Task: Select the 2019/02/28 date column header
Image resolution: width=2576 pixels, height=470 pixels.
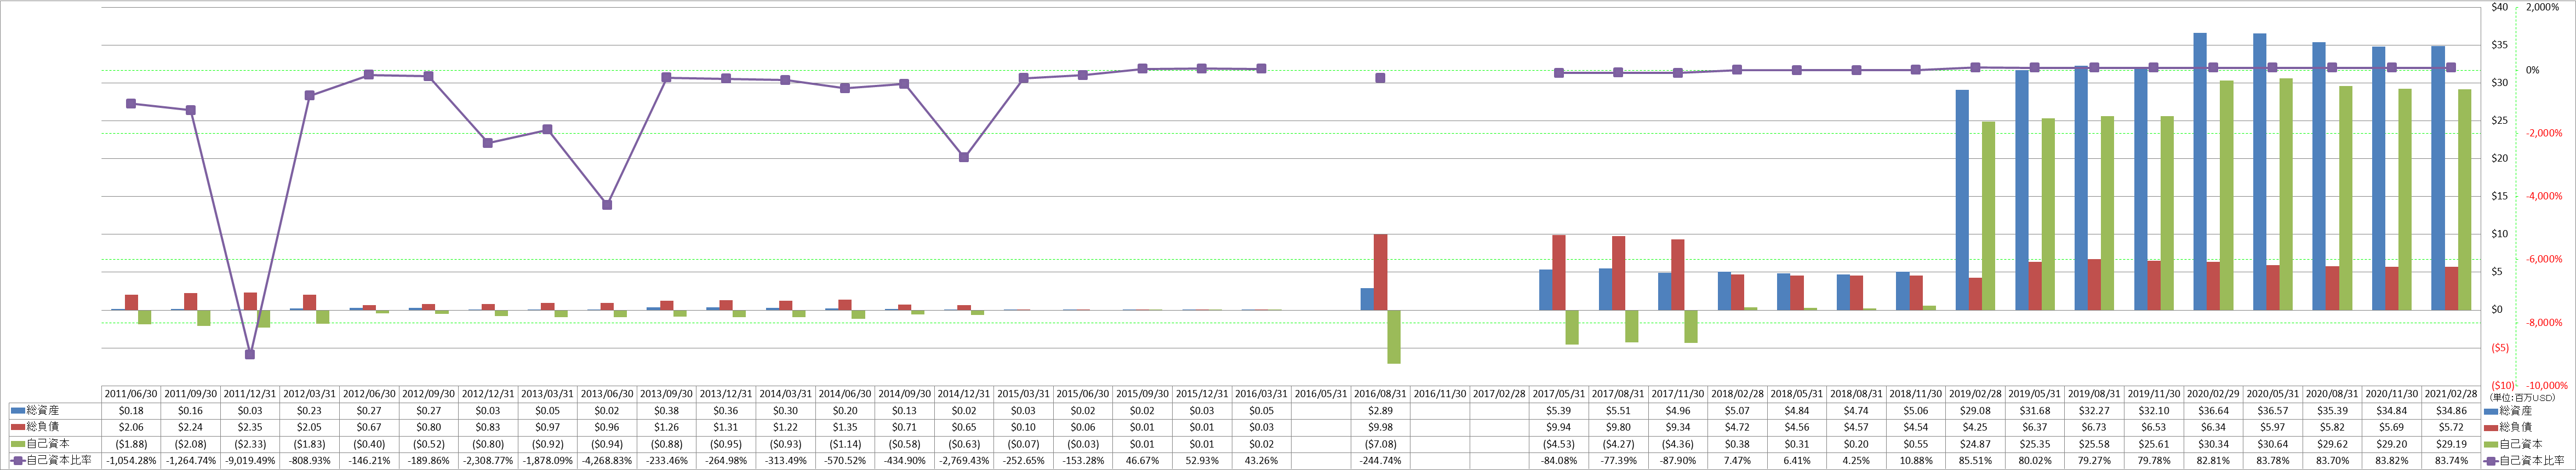Action: coord(1975,394)
